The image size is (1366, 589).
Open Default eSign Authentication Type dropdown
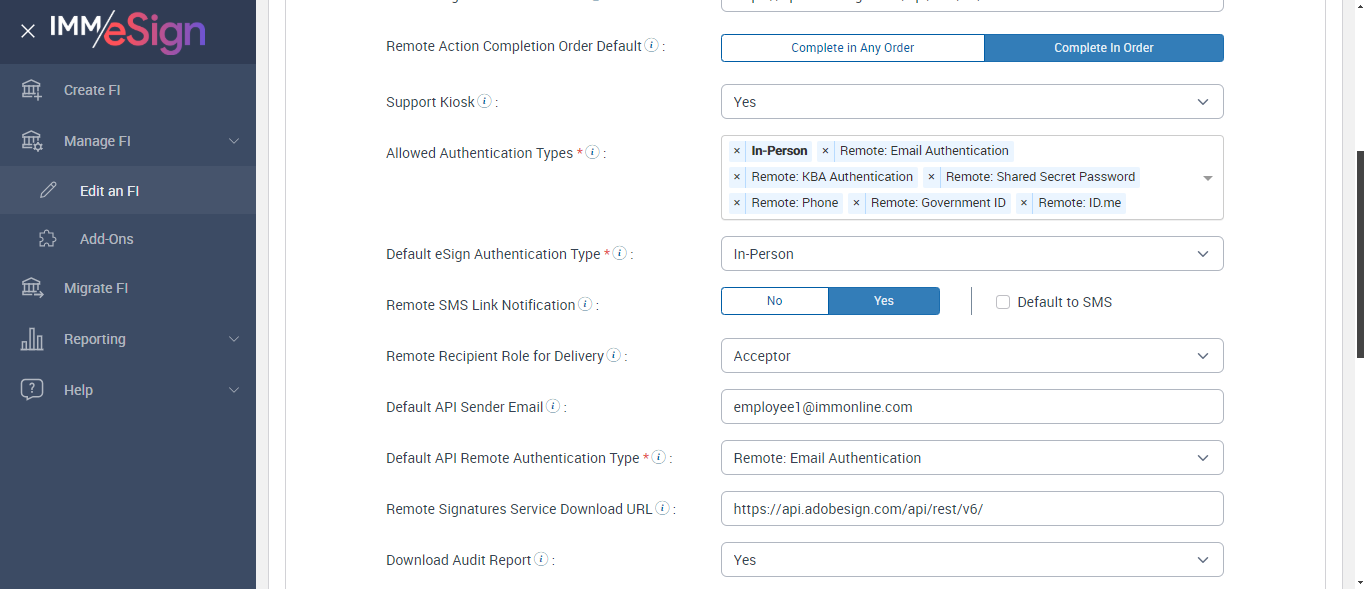click(x=971, y=254)
